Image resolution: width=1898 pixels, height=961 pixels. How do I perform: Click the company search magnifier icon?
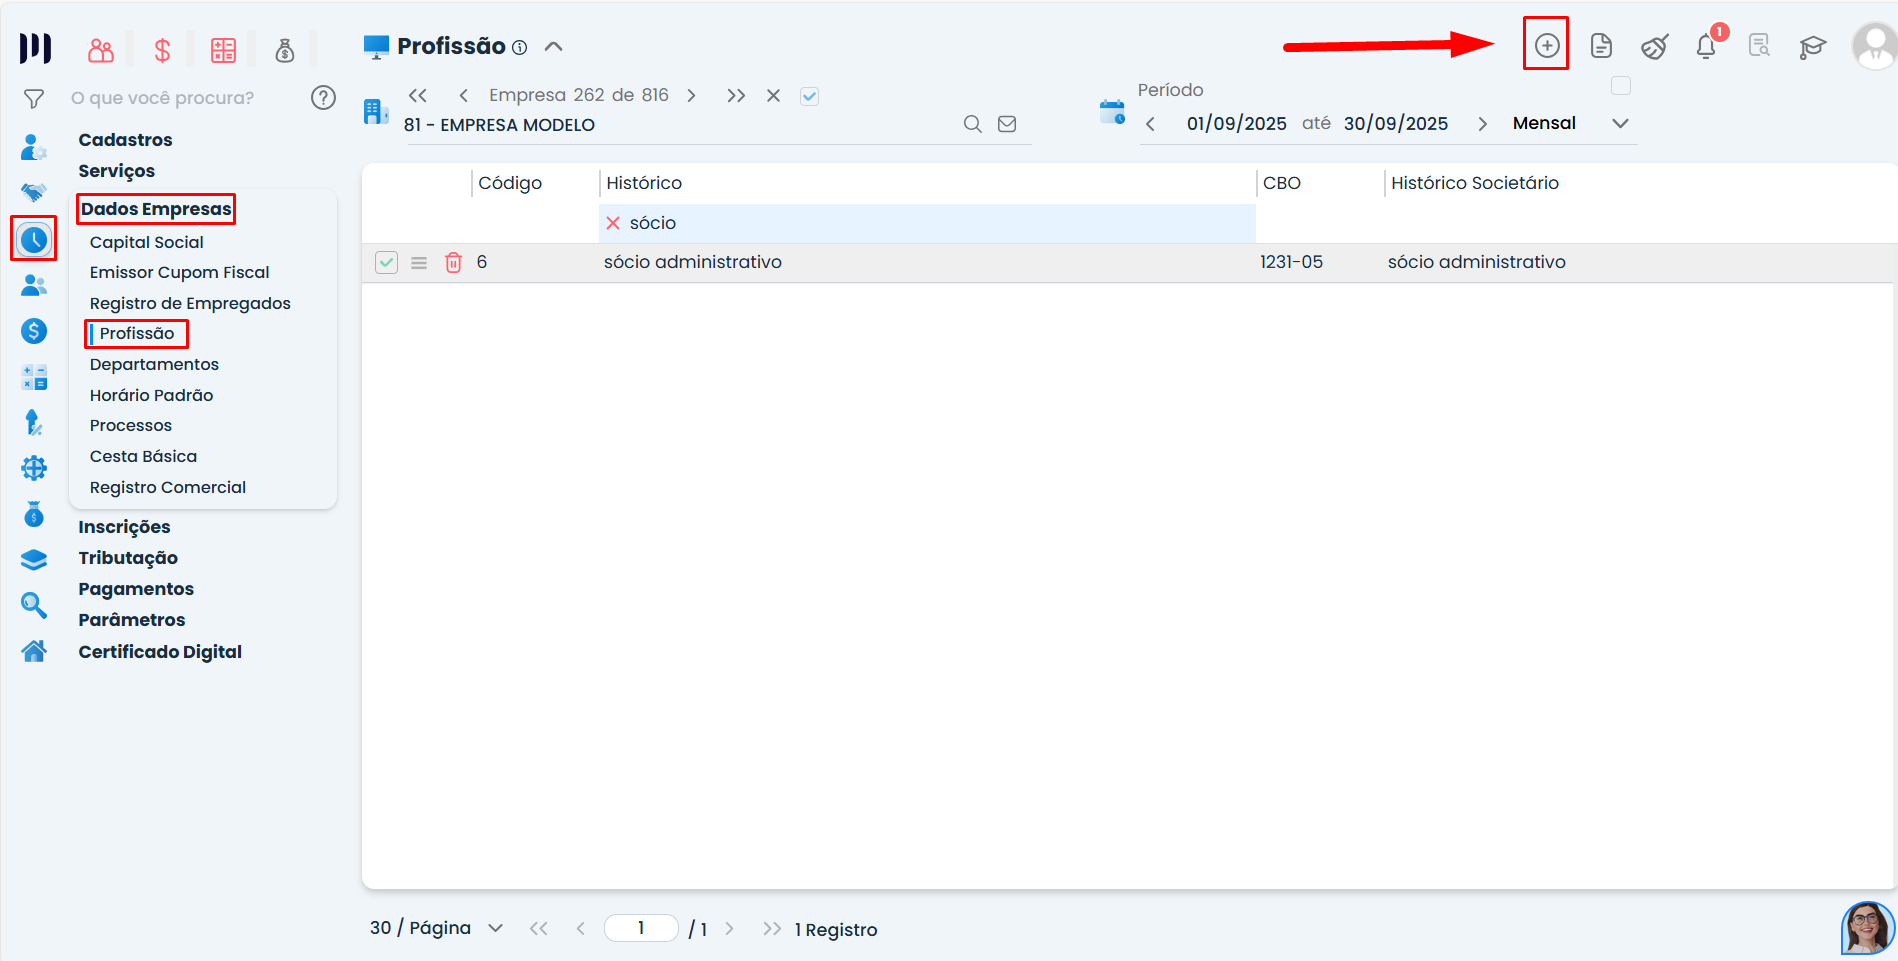(x=972, y=124)
